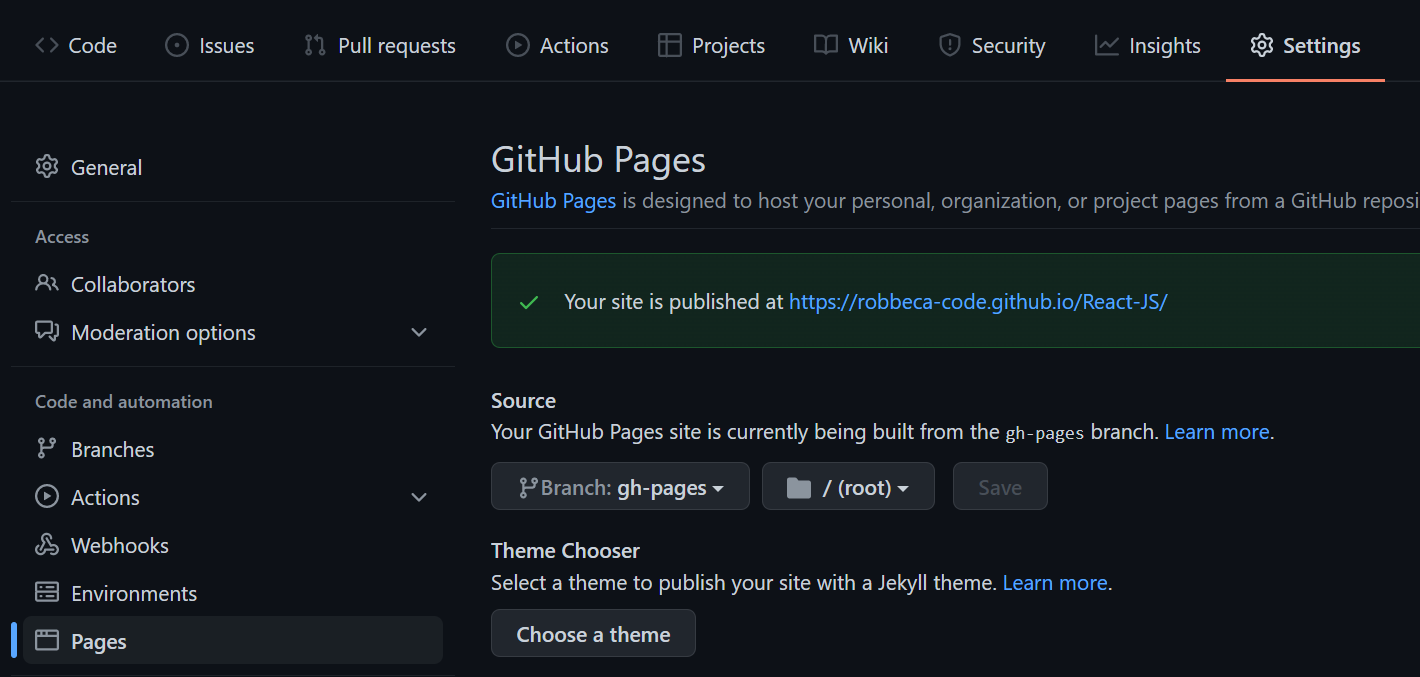Click the Theme Chooser heading
1420x677 pixels.
pos(565,550)
